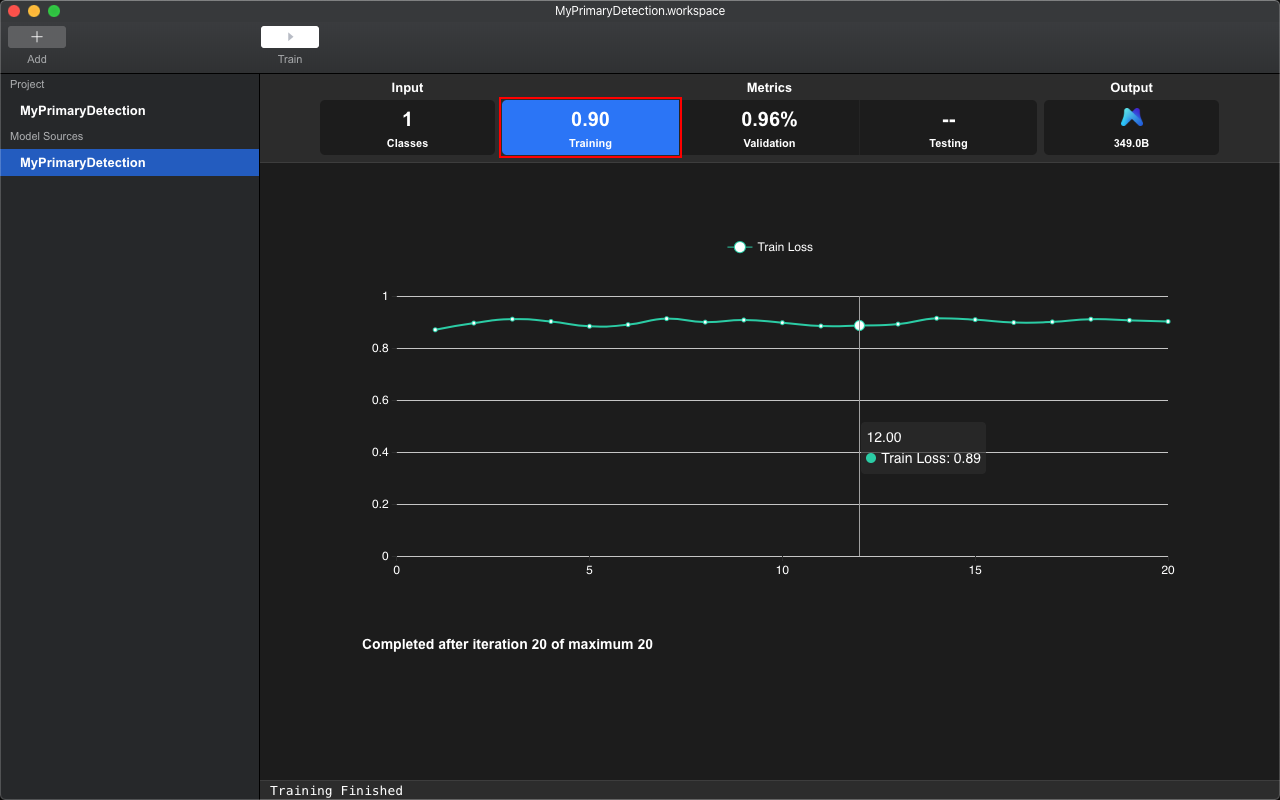
Task: Click the Metrics heading
Action: coord(769,88)
